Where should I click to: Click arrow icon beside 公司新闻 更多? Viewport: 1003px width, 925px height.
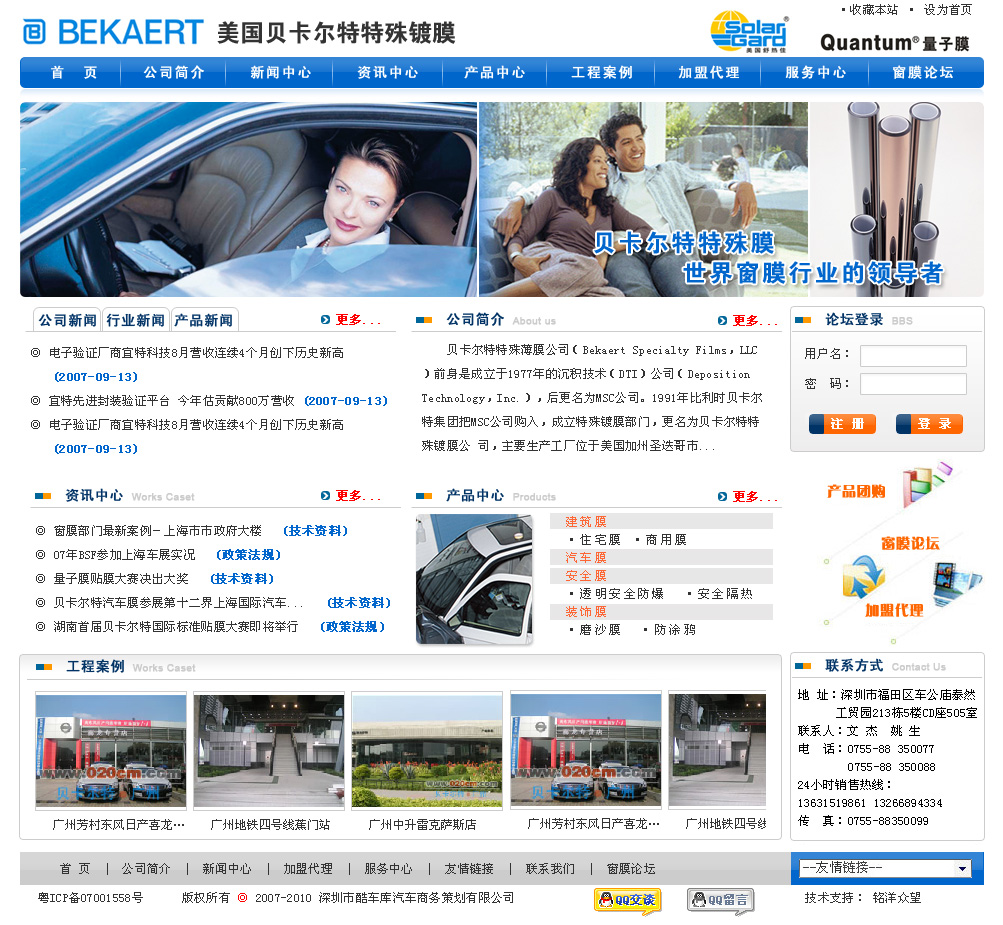point(325,319)
